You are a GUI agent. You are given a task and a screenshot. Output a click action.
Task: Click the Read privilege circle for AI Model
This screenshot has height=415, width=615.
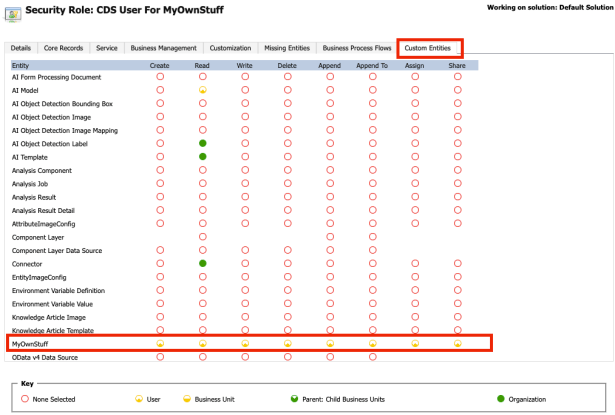pos(202,91)
